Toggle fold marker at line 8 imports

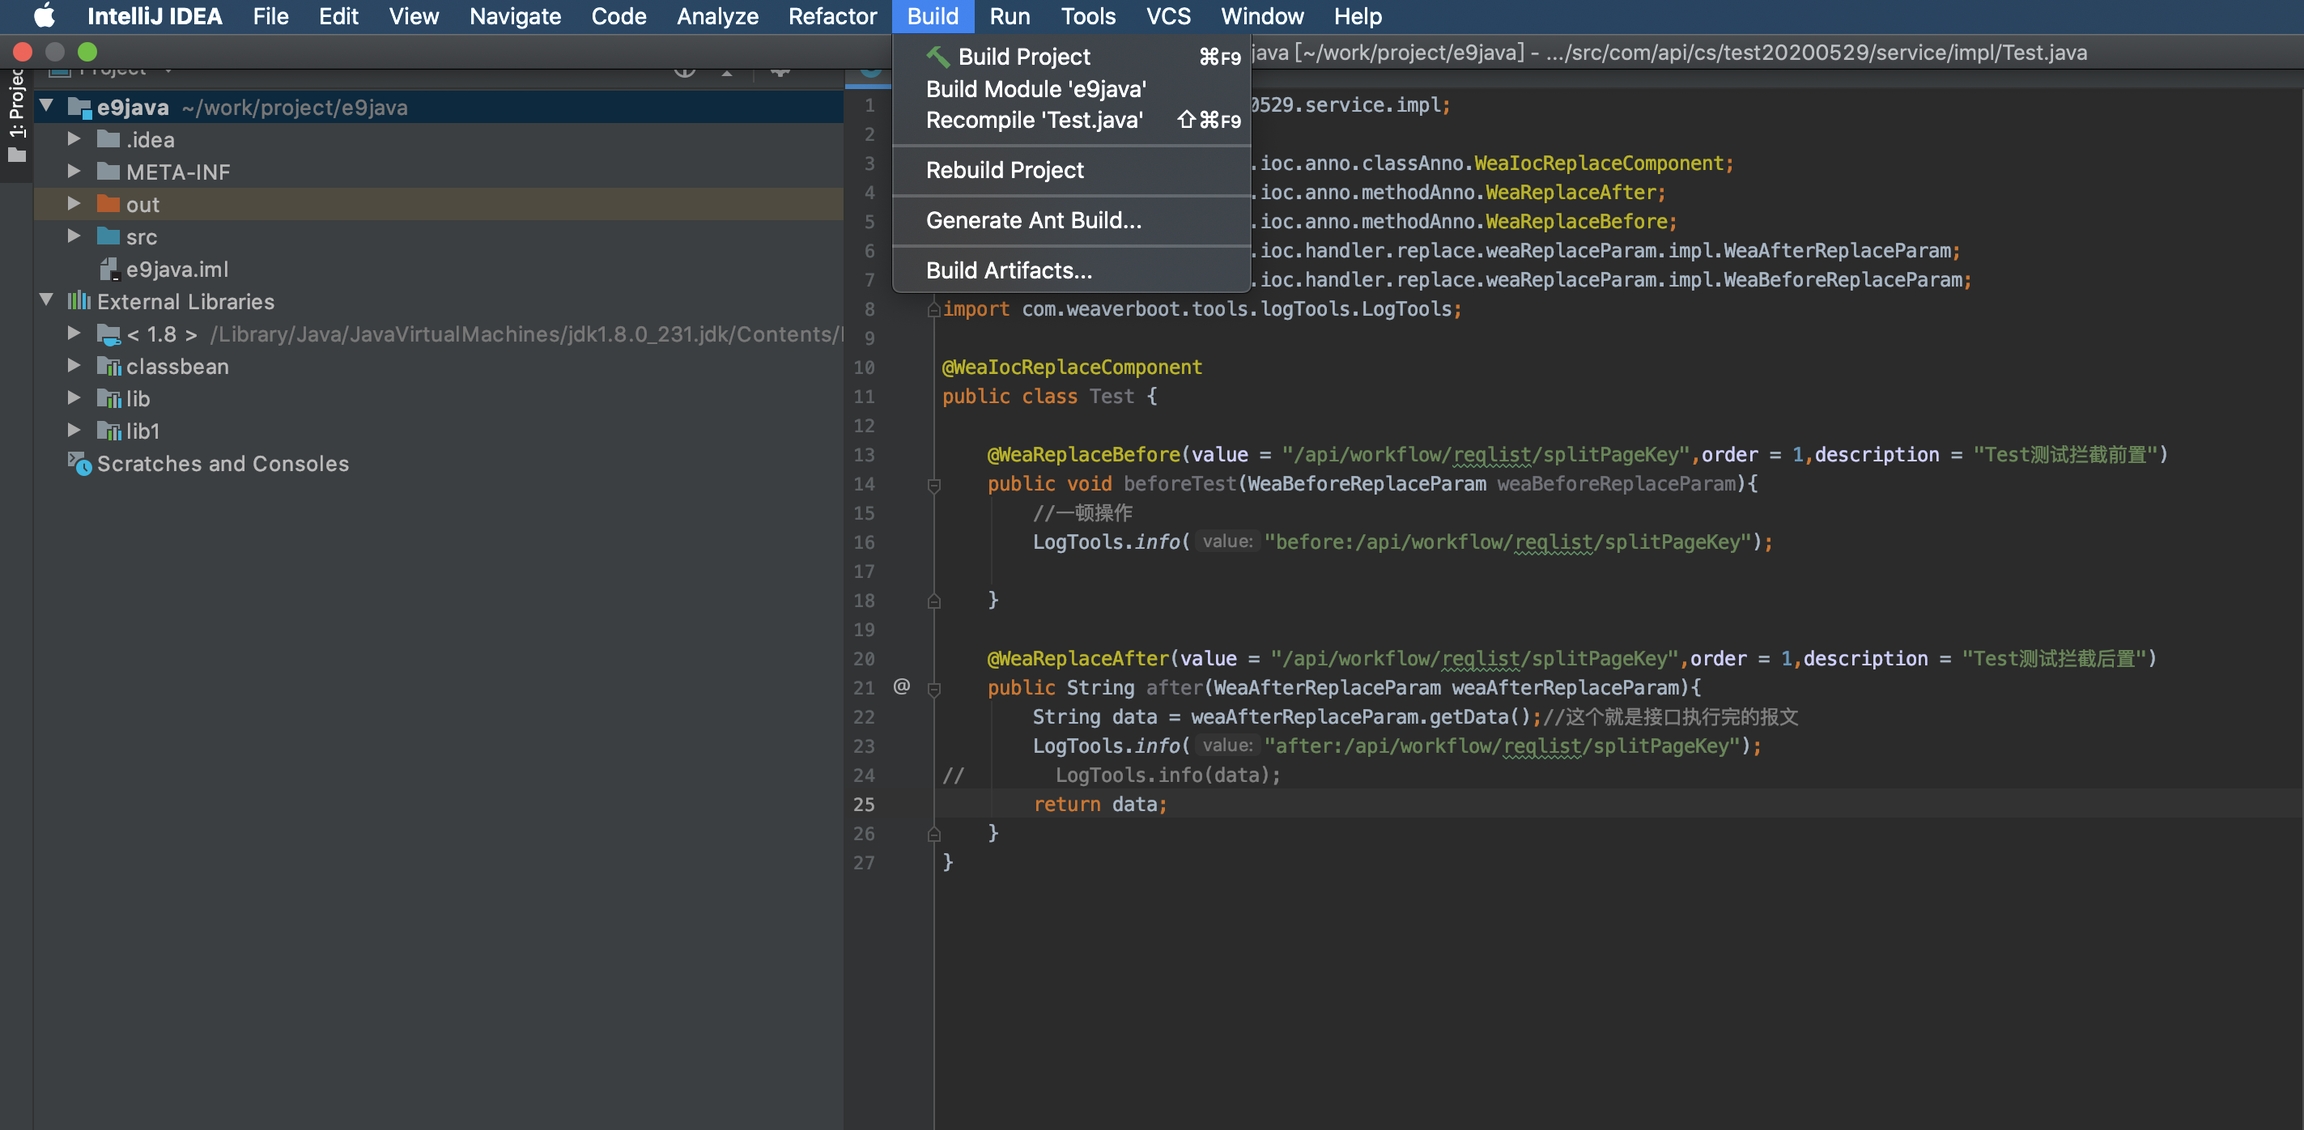933,310
